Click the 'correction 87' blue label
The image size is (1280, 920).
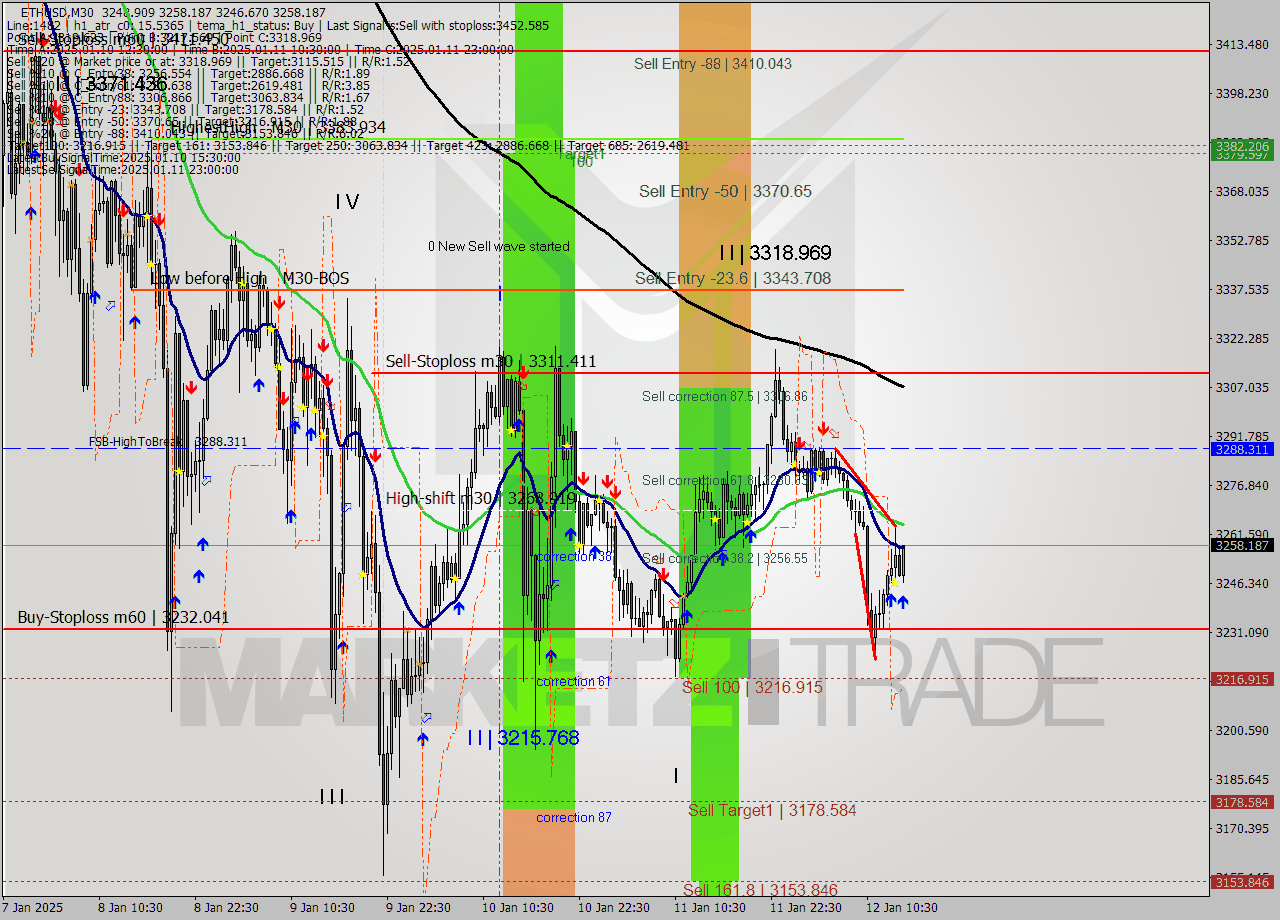pyautogui.click(x=574, y=818)
